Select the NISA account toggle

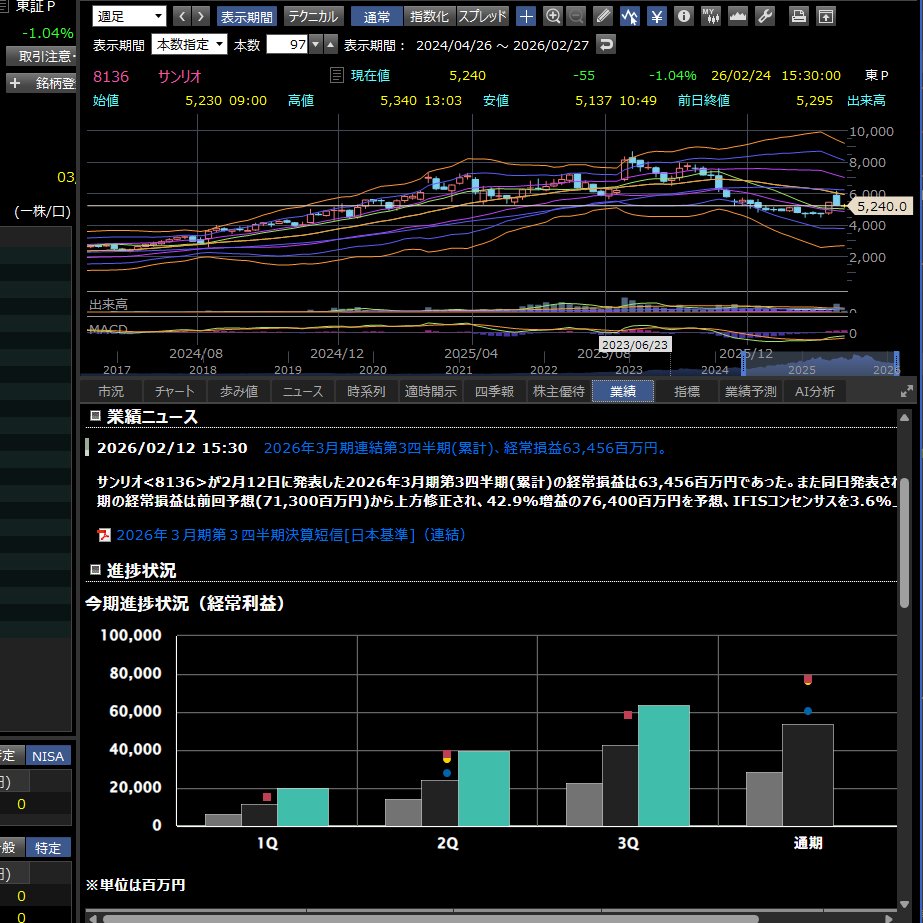click(x=48, y=756)
